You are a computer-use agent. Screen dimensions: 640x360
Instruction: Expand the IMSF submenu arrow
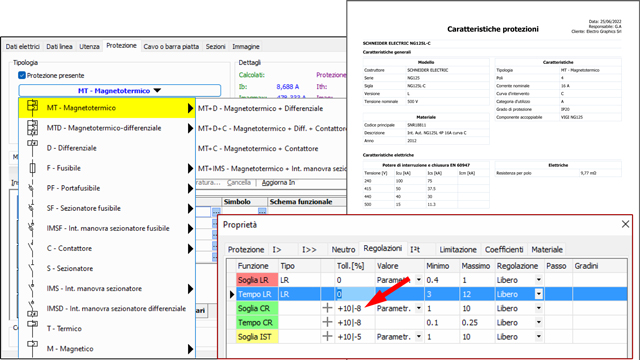click(190, 229)
